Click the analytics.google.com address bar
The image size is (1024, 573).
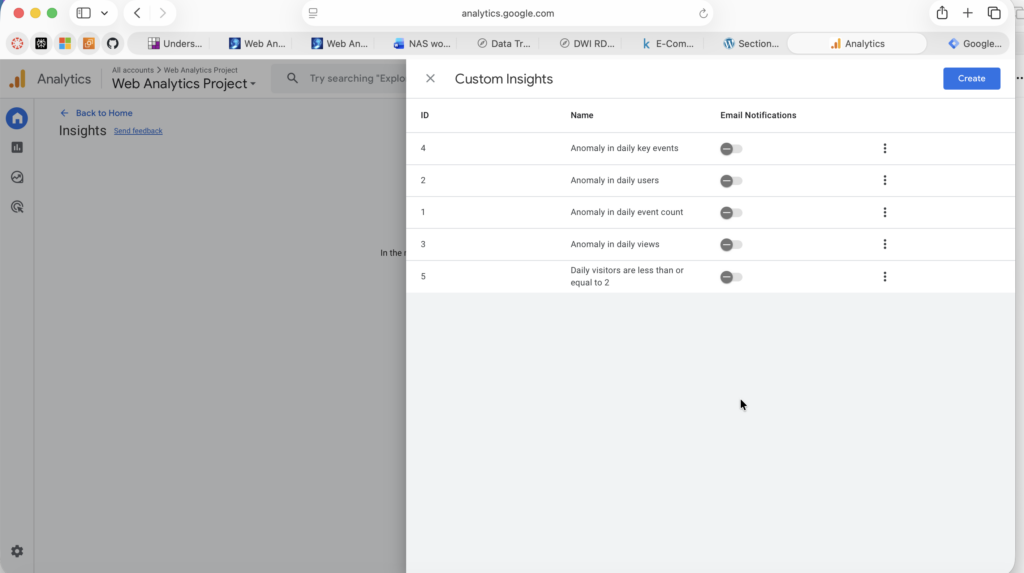point(507,14)
